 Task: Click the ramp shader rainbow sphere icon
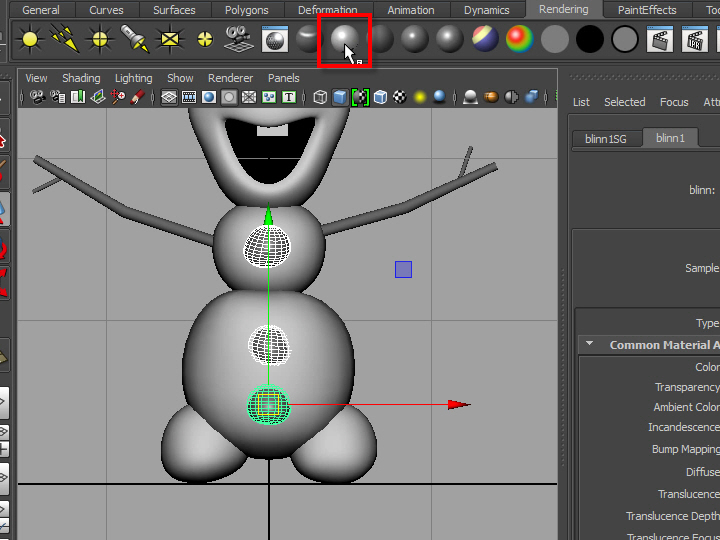tap(519, 40)
